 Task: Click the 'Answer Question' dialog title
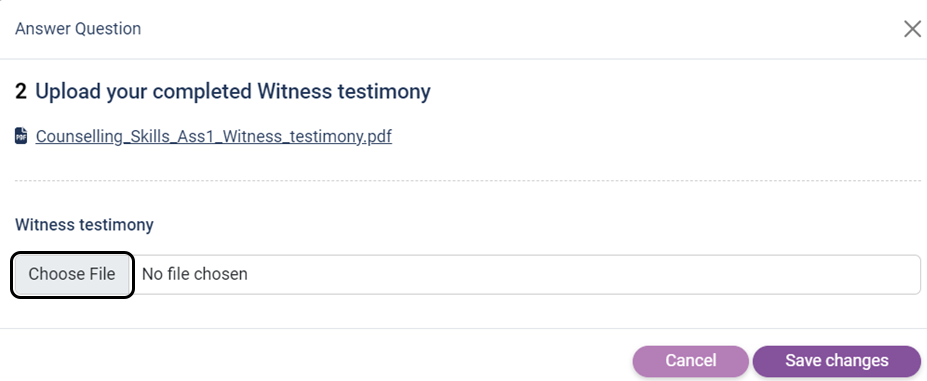(x=78, y=28)
